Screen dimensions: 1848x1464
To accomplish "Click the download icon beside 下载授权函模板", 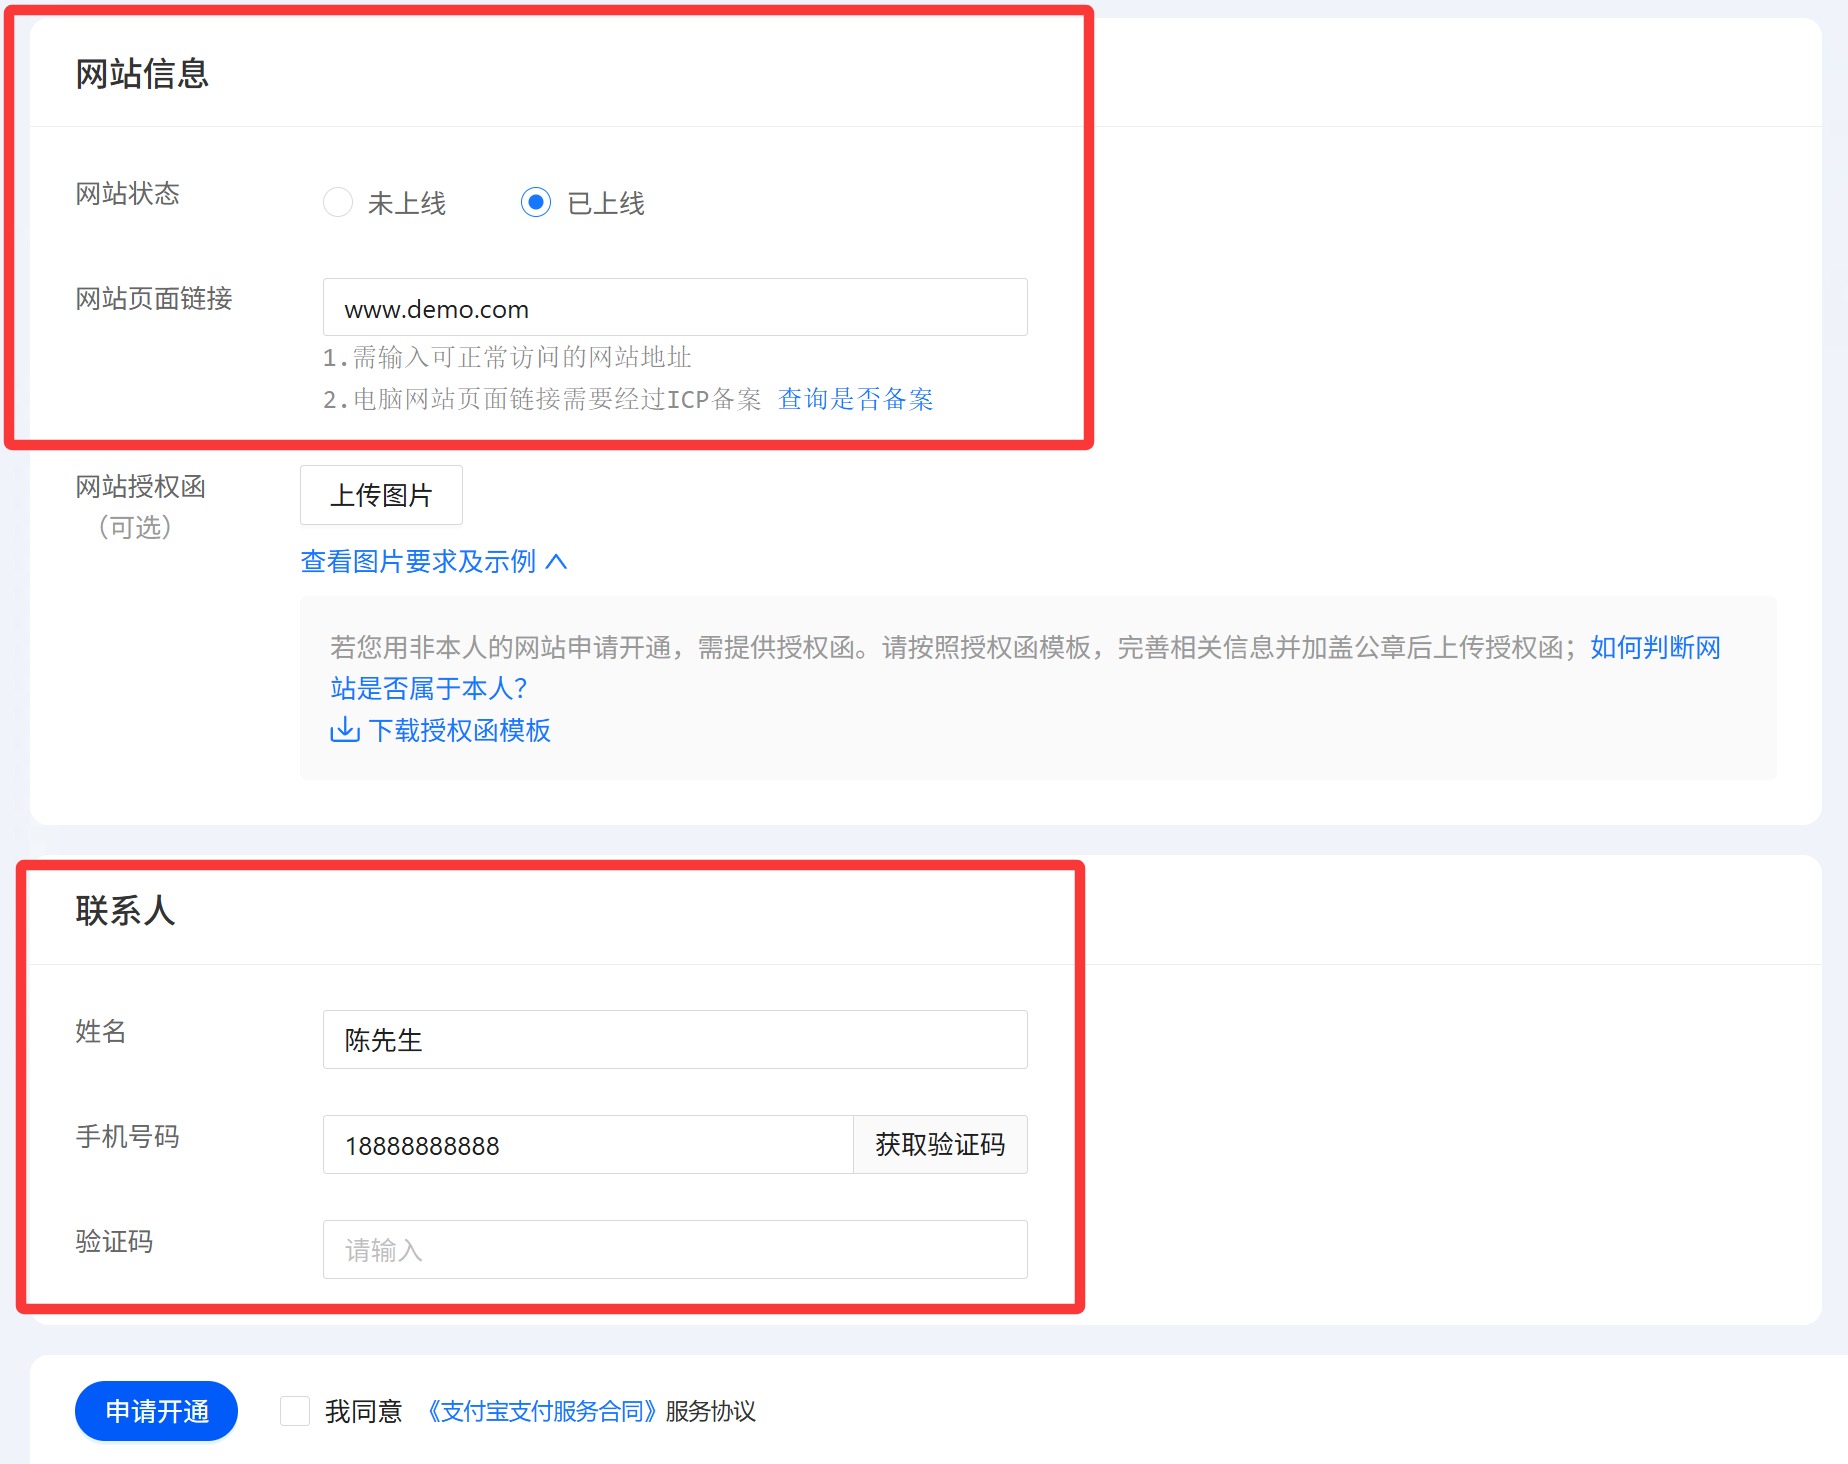I will 344,730.
